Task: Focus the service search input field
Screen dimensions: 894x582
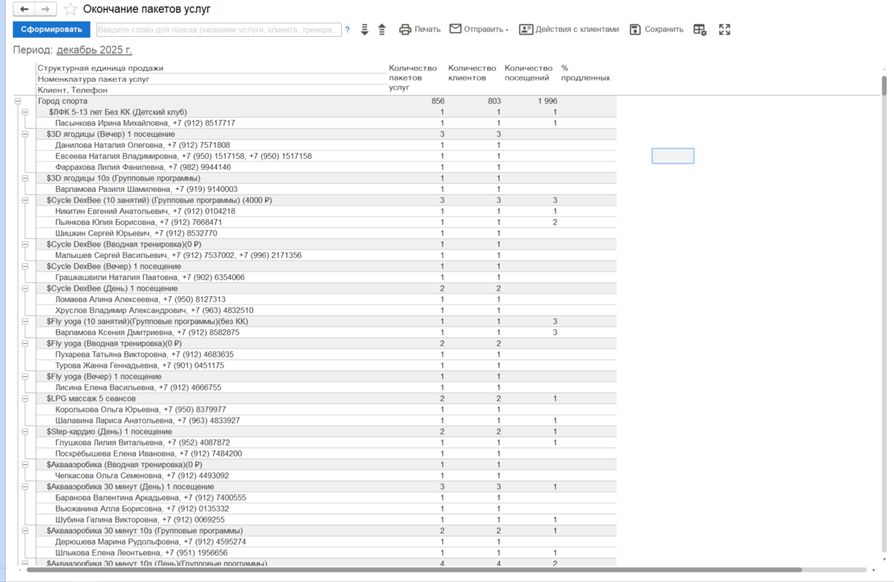Action: (x=218, y=30)
